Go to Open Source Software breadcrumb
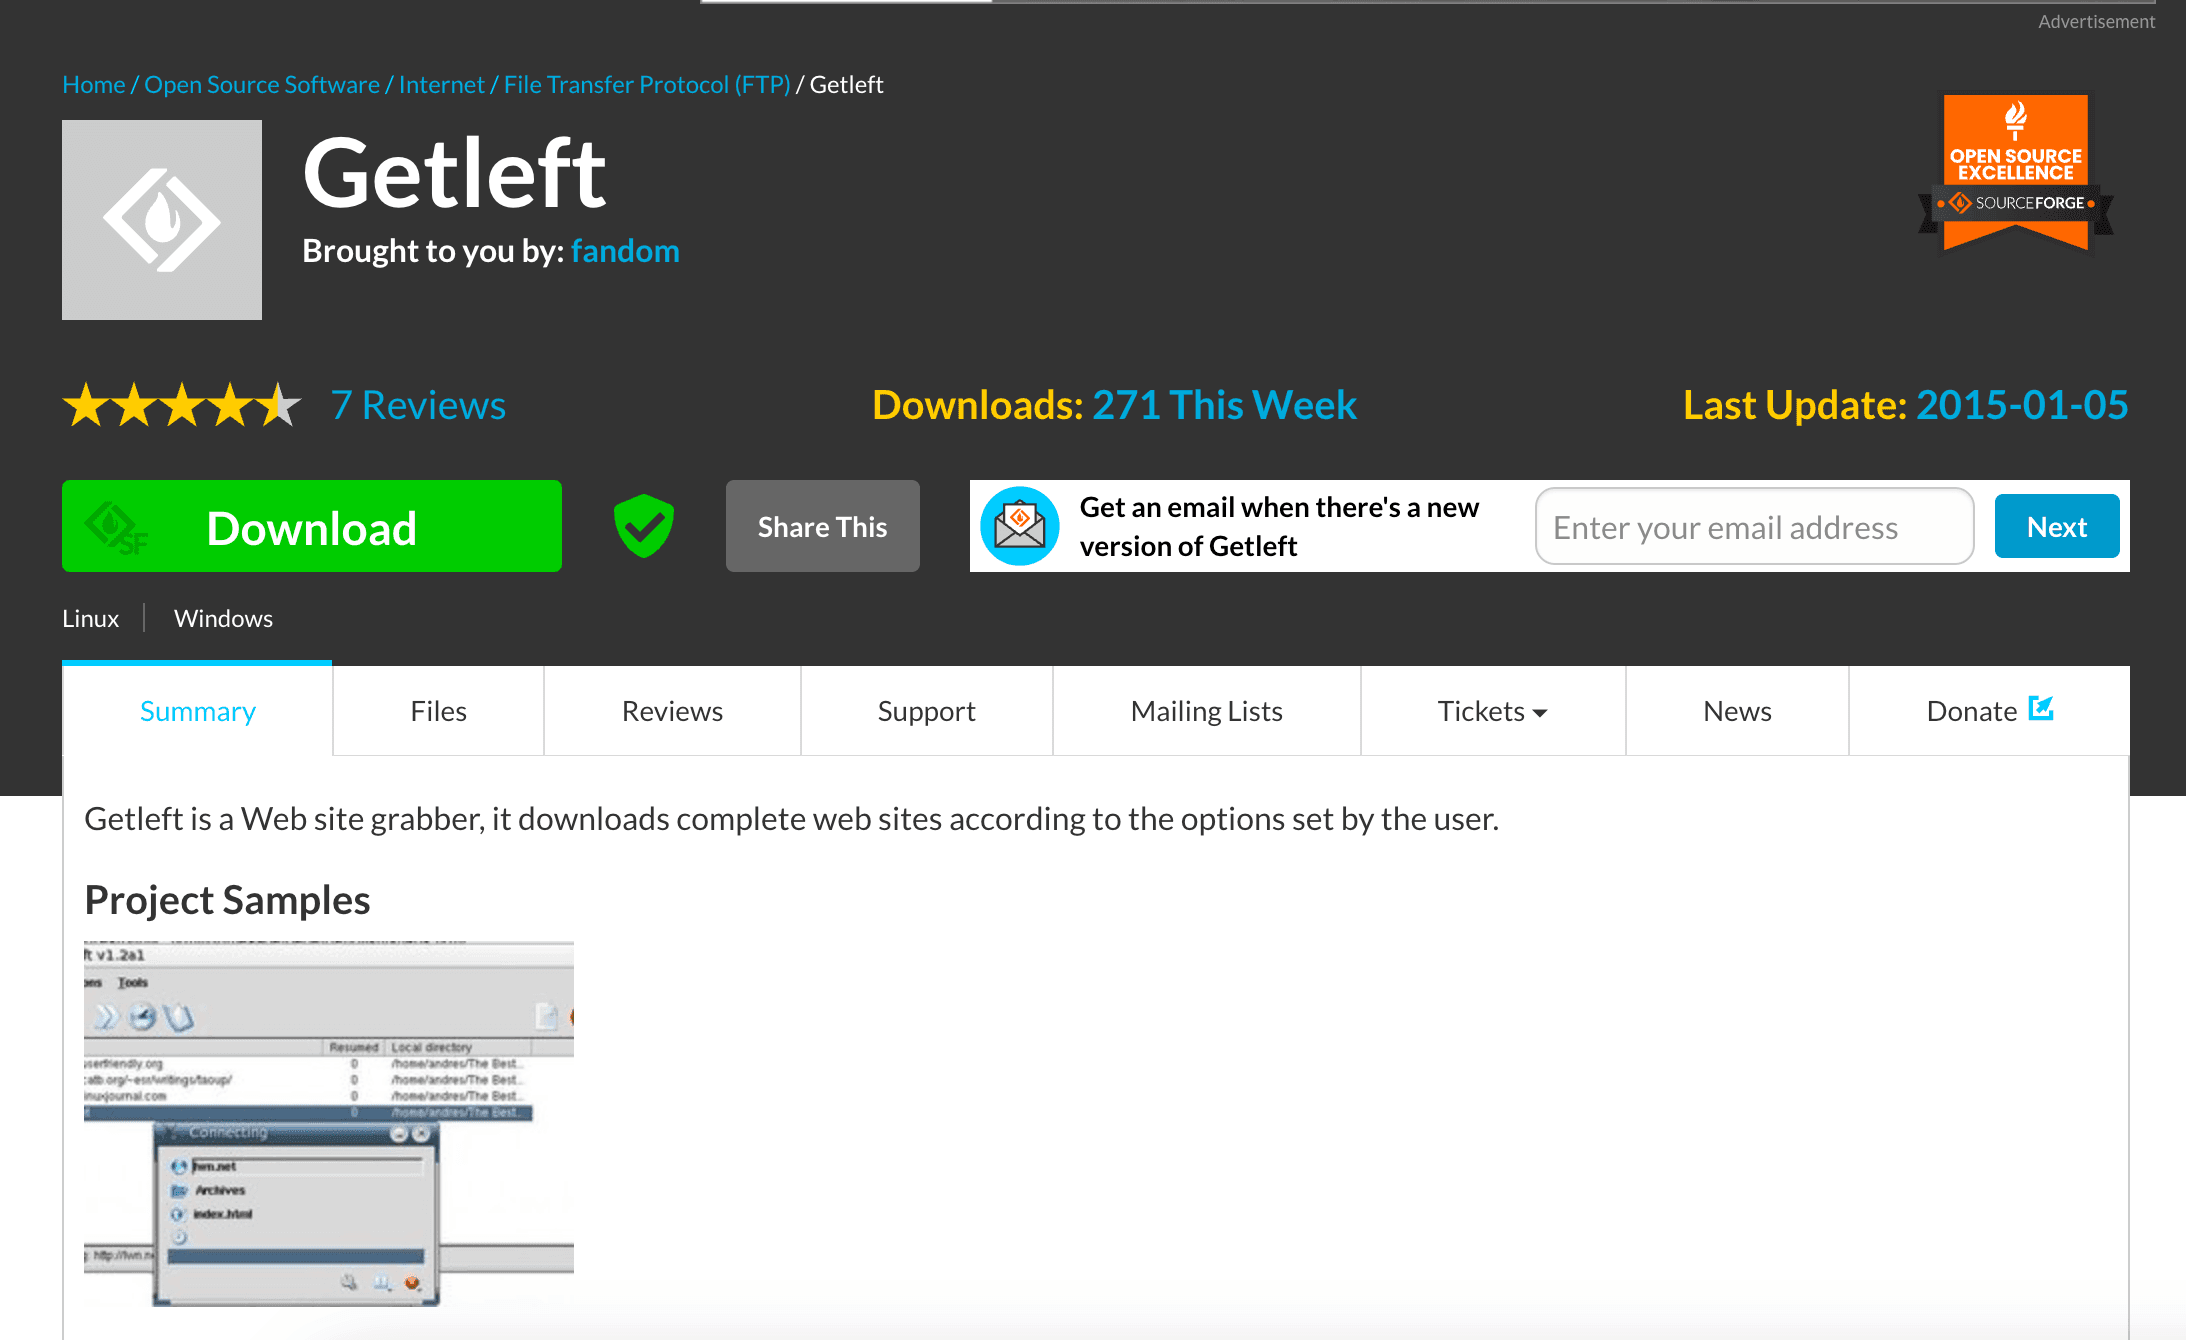The image size is (2186, 1340). (262, 85)
